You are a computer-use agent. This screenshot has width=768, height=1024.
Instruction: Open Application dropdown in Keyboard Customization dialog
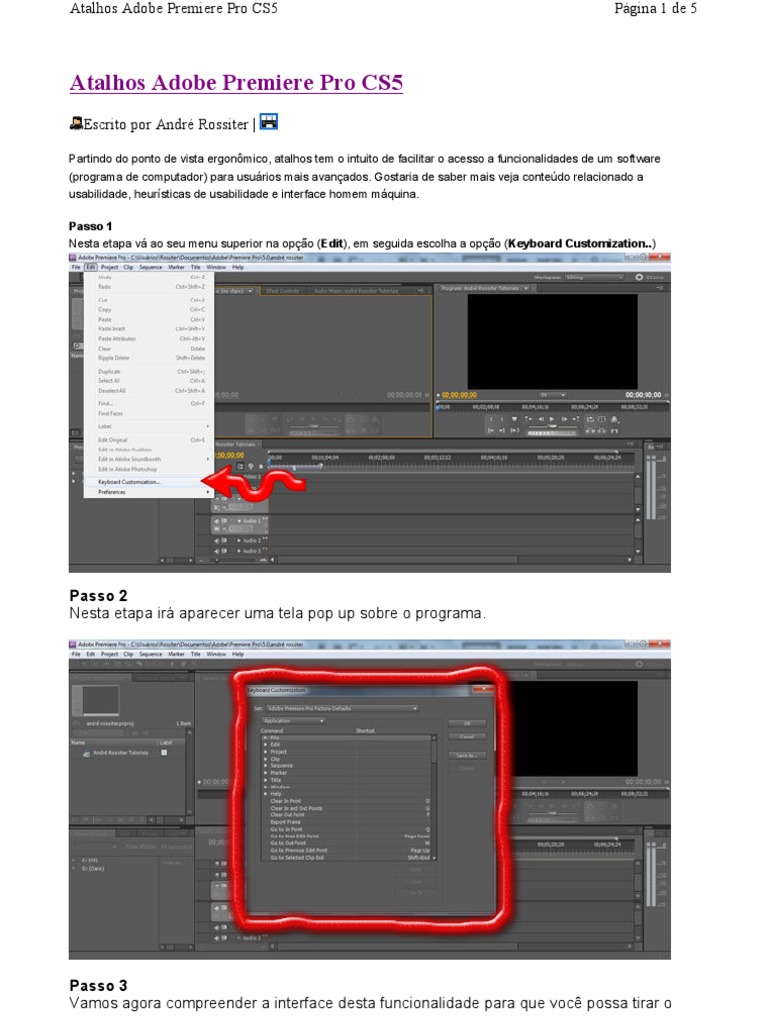[x=293, y=720]
